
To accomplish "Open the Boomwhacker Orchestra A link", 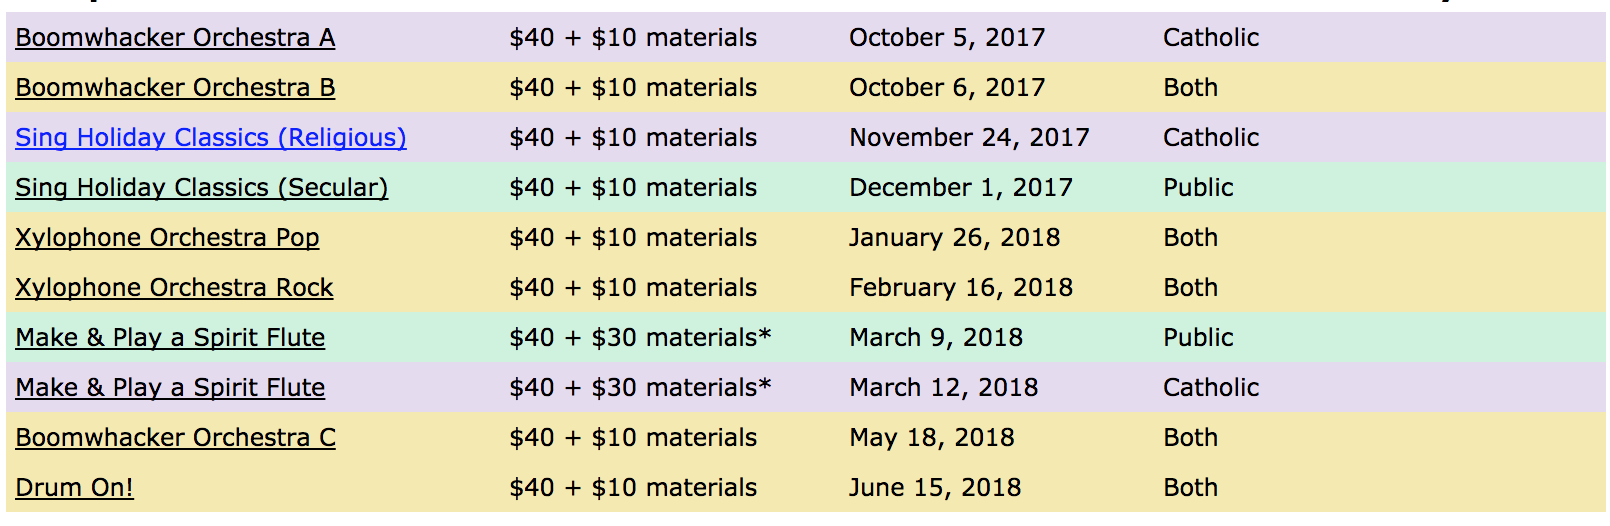I will [175, 38].
